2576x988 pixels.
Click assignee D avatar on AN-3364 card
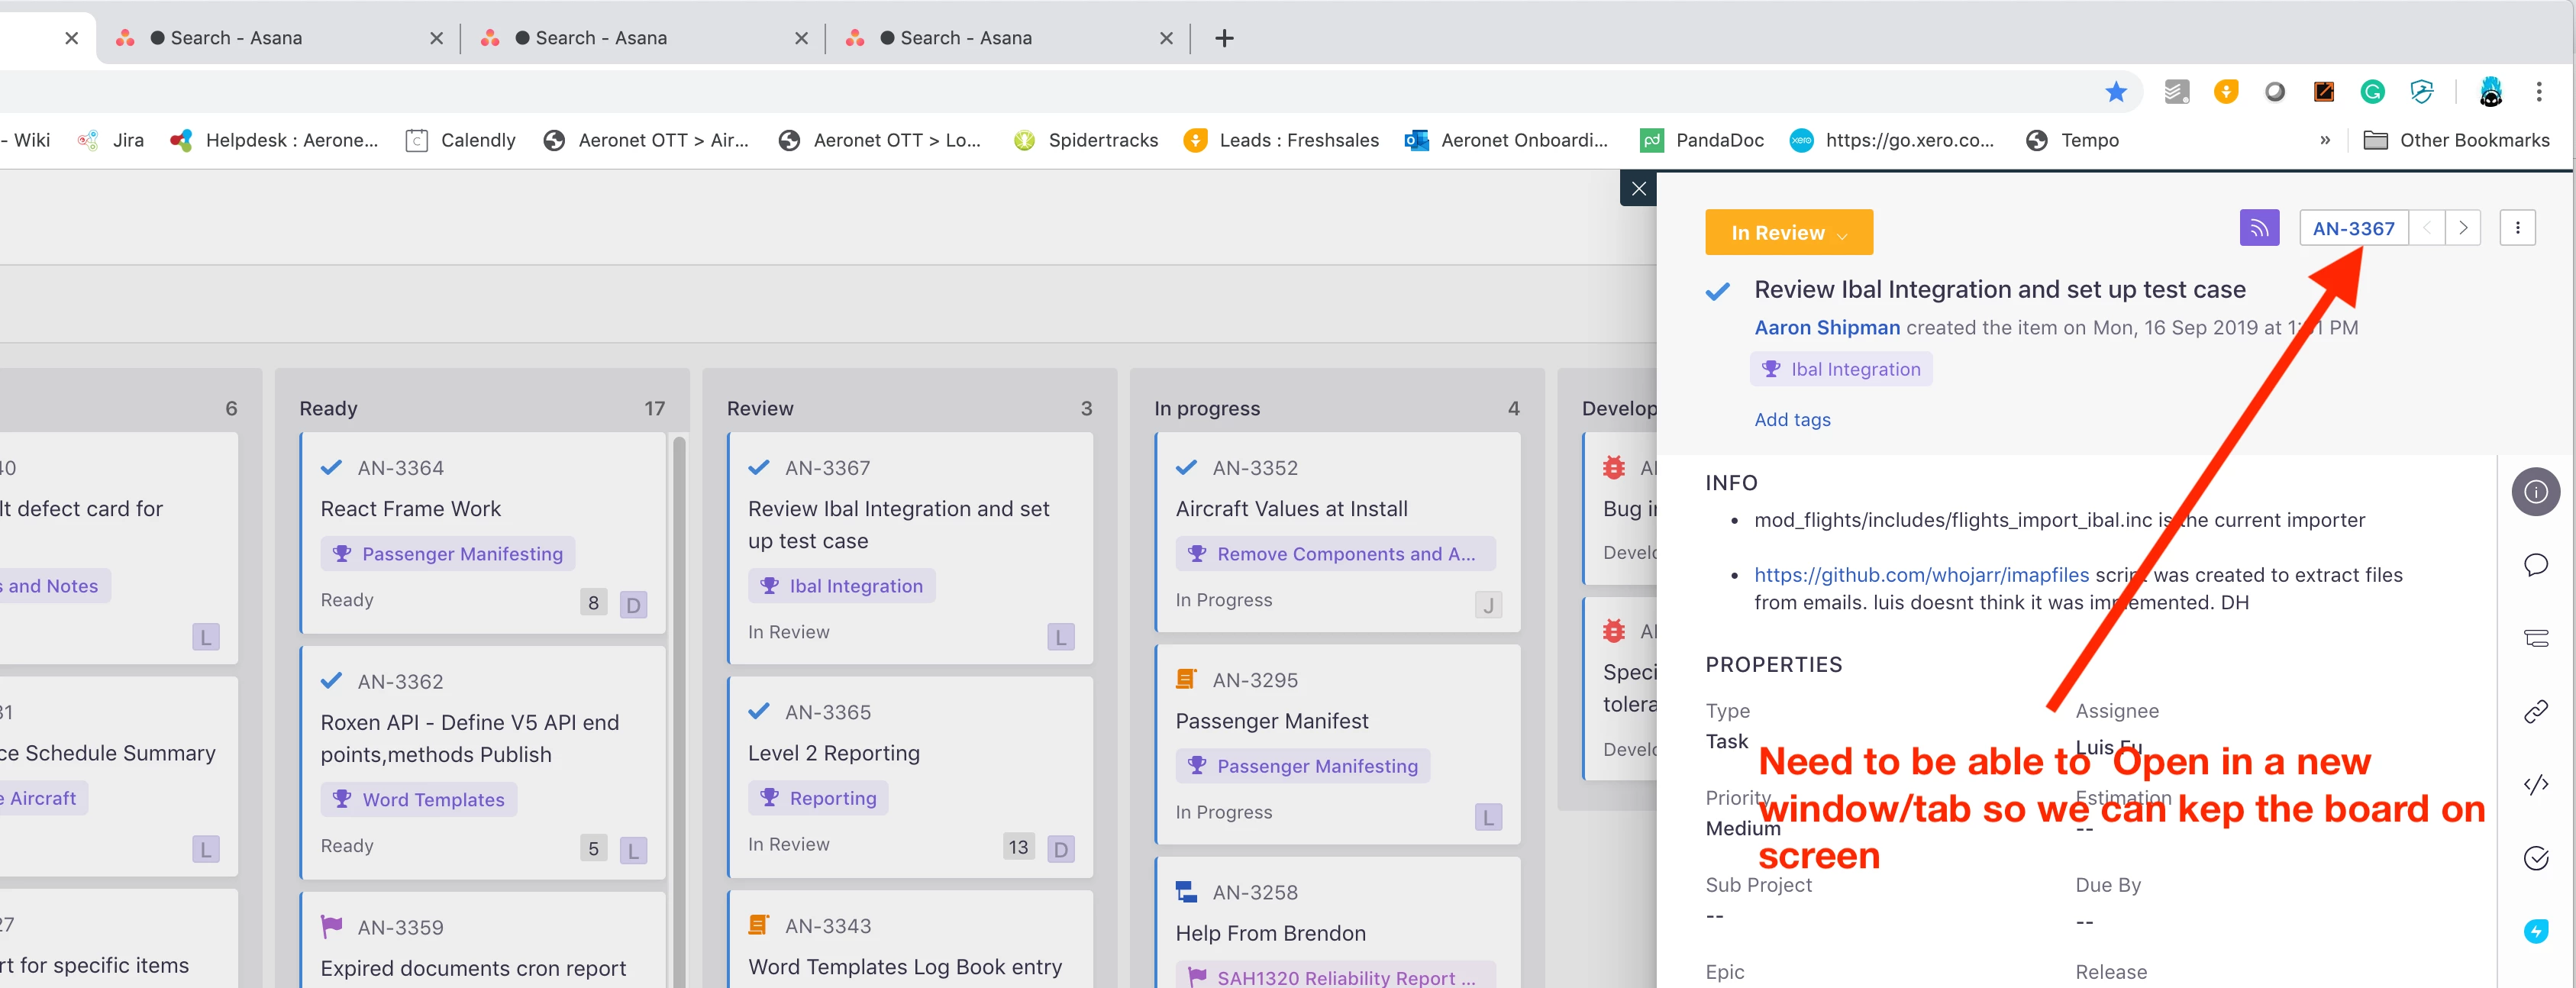point(633,604)
